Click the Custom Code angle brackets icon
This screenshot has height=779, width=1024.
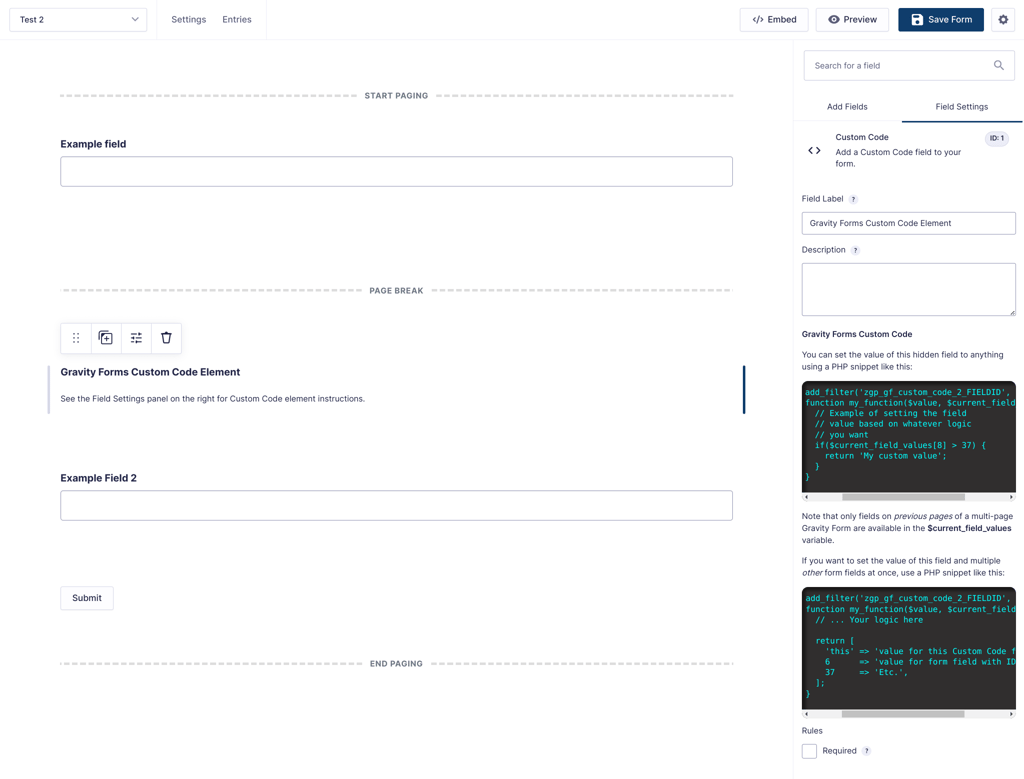[814, 150]
